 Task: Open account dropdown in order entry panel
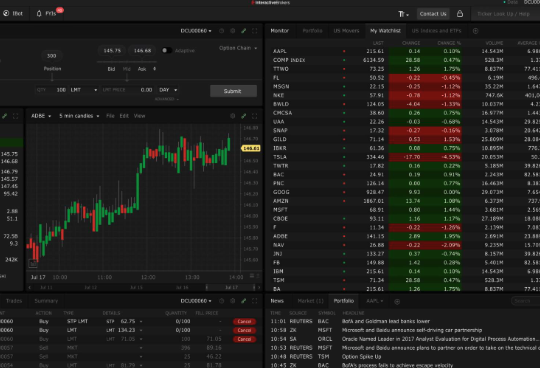coord(196,31)
